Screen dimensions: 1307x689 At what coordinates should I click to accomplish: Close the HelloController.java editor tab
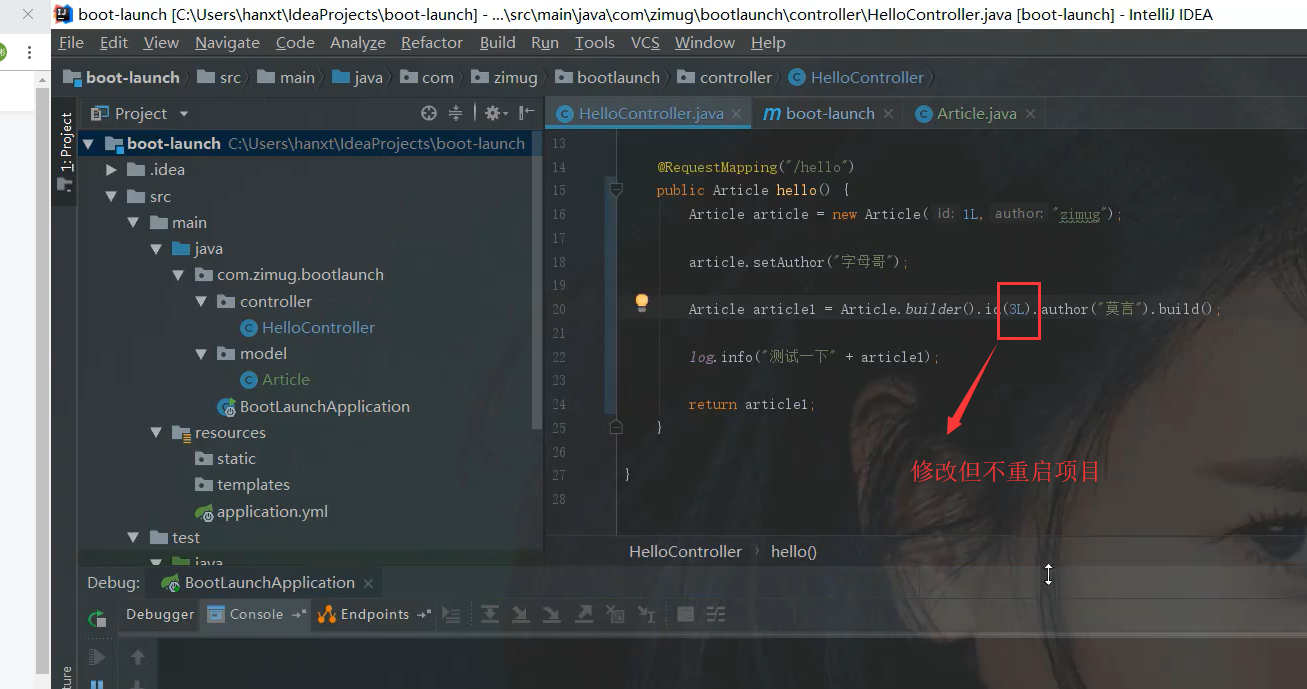click(x=737, y=114)
